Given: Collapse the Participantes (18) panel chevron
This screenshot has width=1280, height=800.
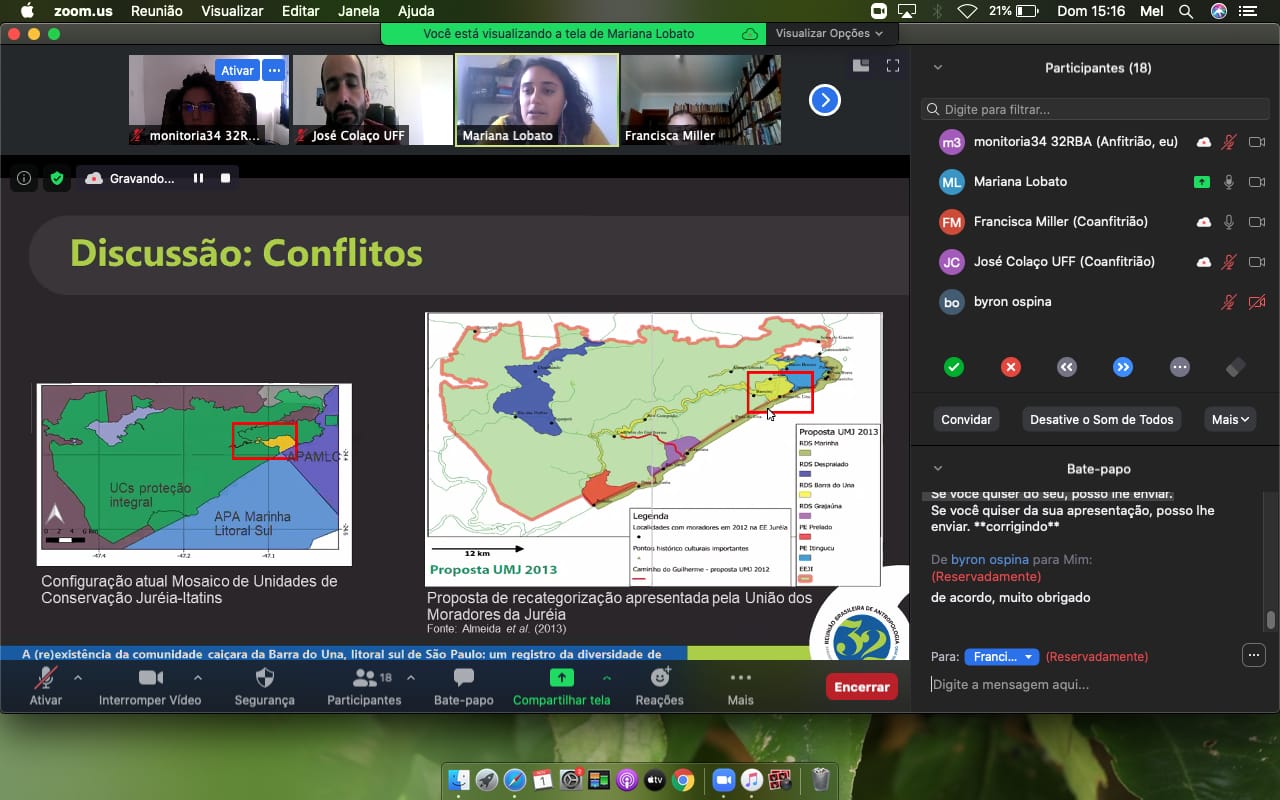Looking at the screenshot, I should pos(938,68).
